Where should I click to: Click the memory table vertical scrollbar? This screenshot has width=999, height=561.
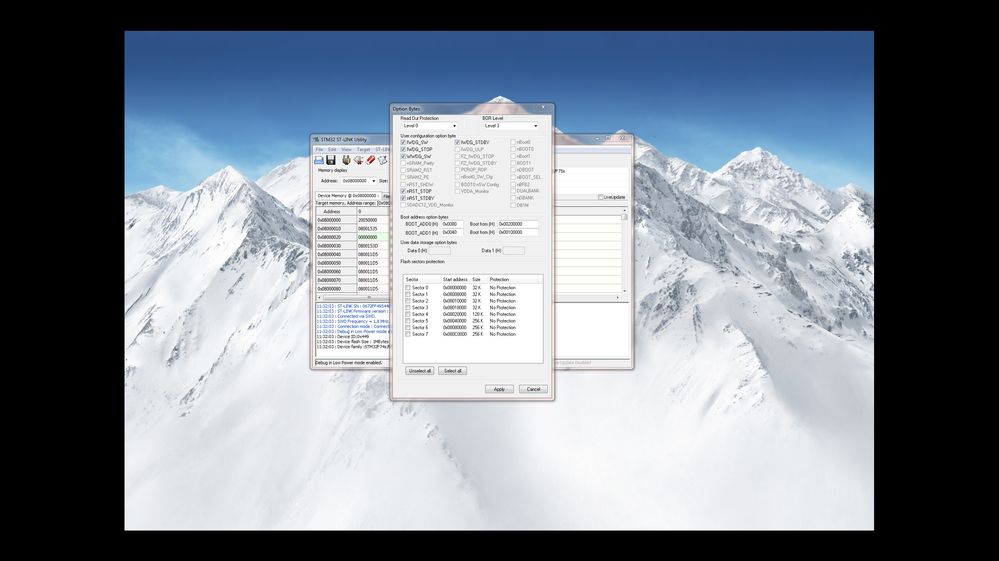click(624, 250)
